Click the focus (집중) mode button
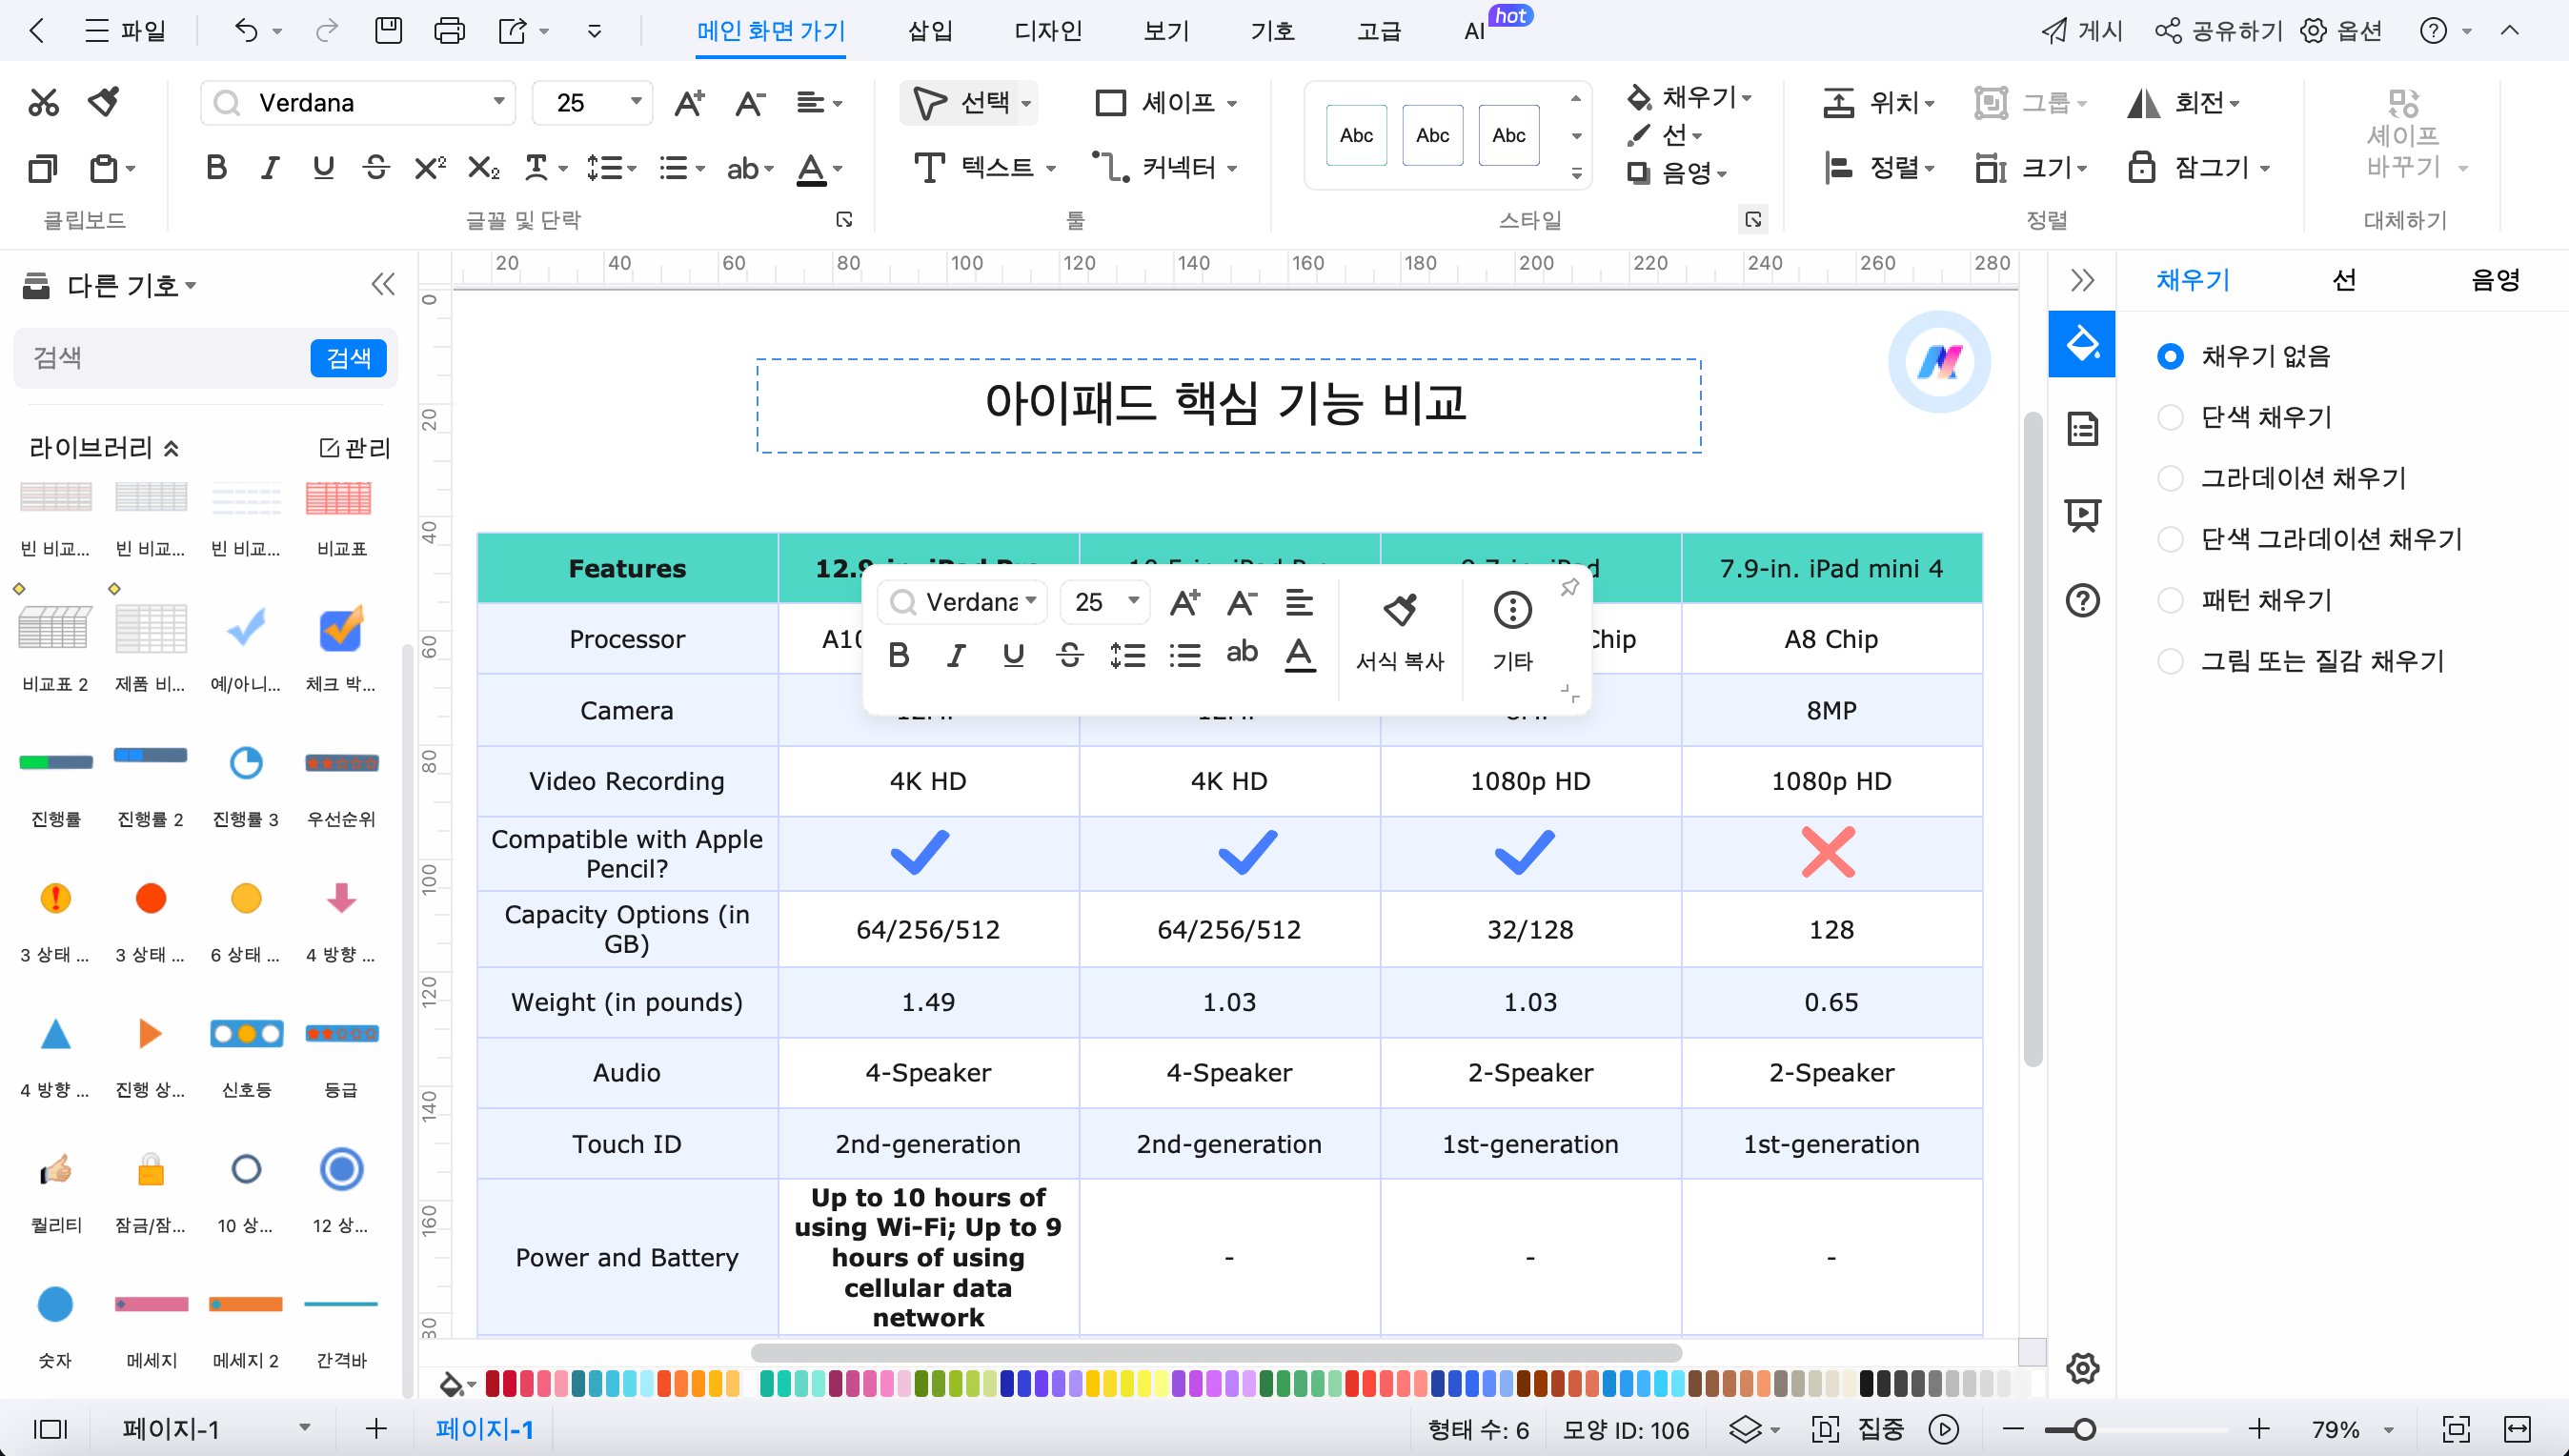This screenshot has height=1456, width=2569. pos(1858,1429)
